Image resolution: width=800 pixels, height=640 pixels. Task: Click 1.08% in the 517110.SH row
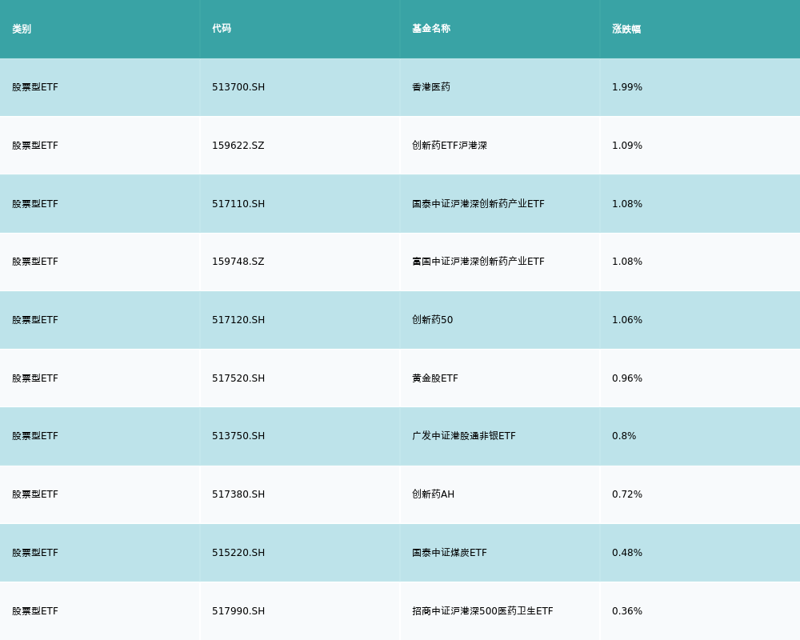tap(627, 204)
